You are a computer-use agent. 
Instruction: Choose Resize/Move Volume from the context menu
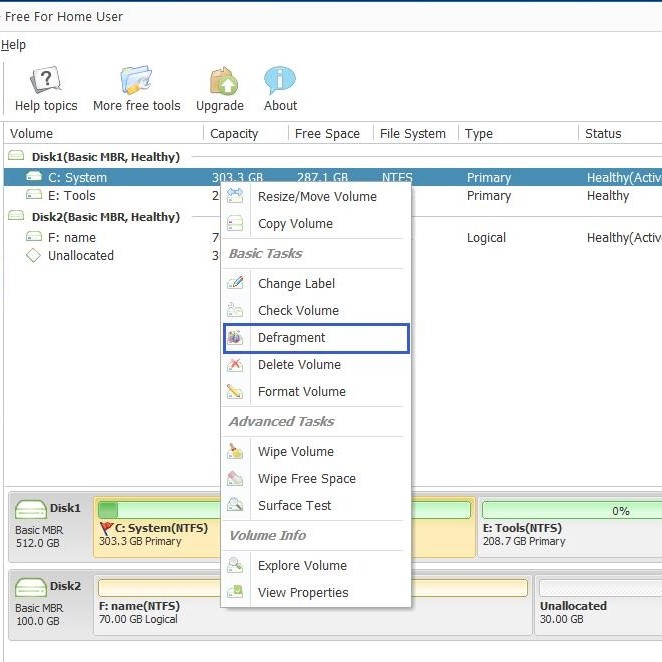tap(317, 196)
